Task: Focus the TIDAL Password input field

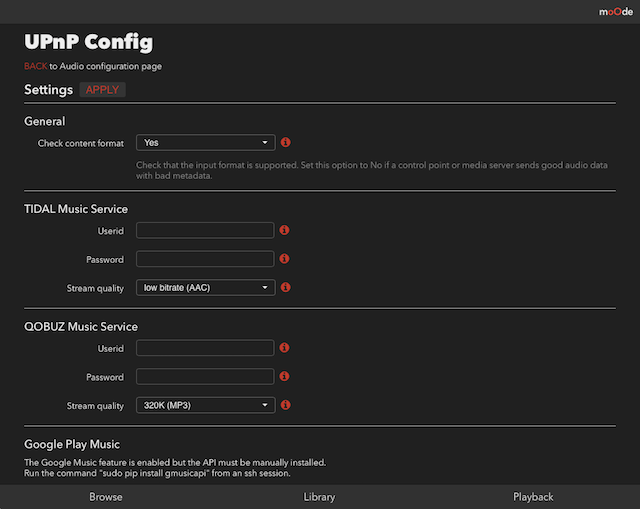Action: click(205, 259)
